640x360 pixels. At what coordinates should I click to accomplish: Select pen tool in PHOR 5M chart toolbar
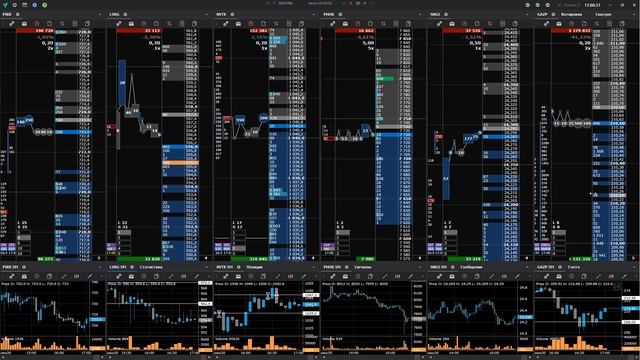411,277
